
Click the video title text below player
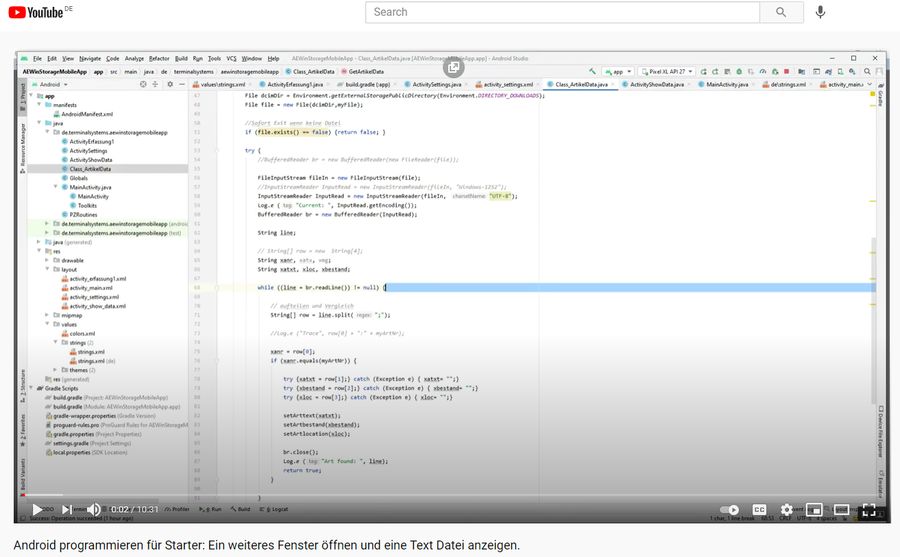(x=266, y=545)
